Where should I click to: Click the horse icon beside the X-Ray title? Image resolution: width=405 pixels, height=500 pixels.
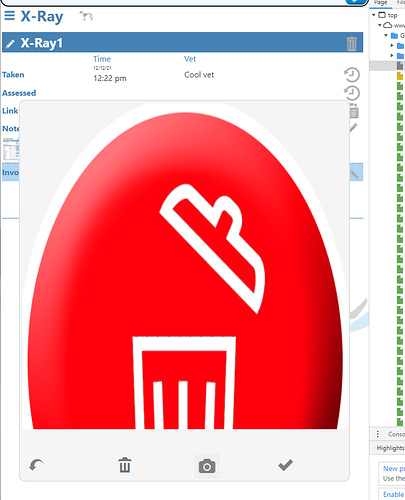pyautogui.click(x=86, y=16)
